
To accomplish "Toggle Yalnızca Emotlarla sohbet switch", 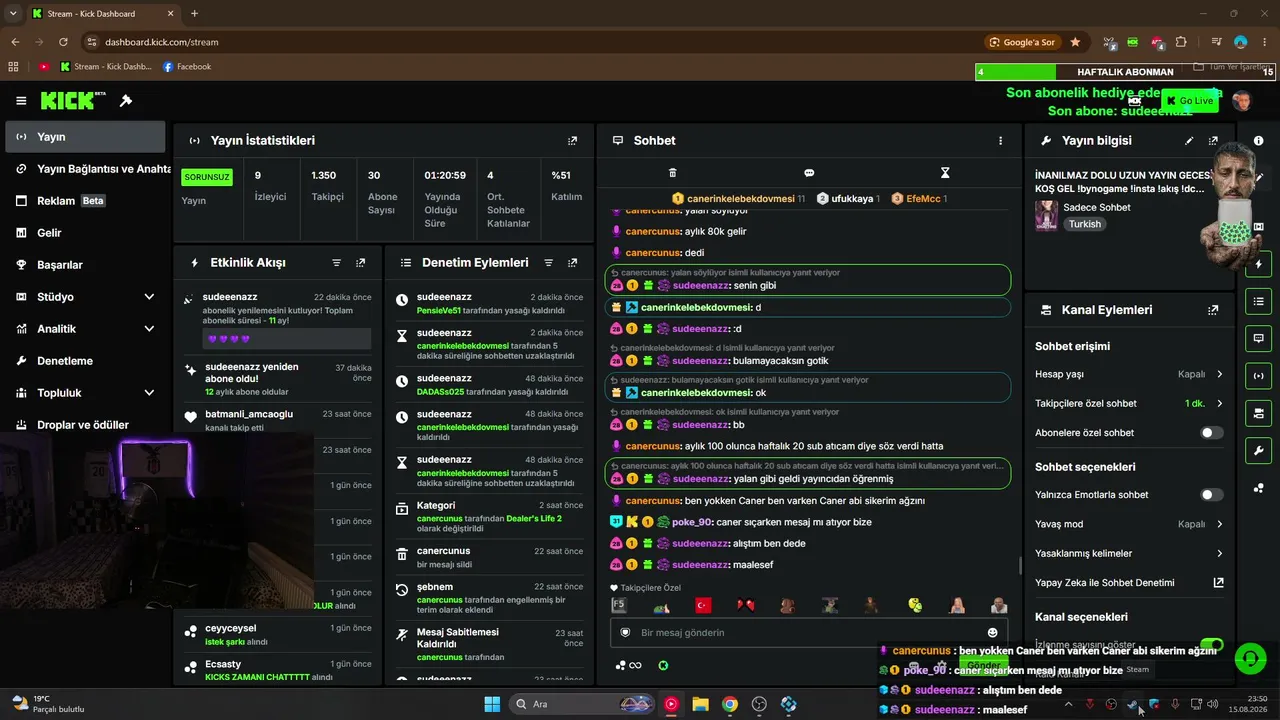I will (1211, 495).
